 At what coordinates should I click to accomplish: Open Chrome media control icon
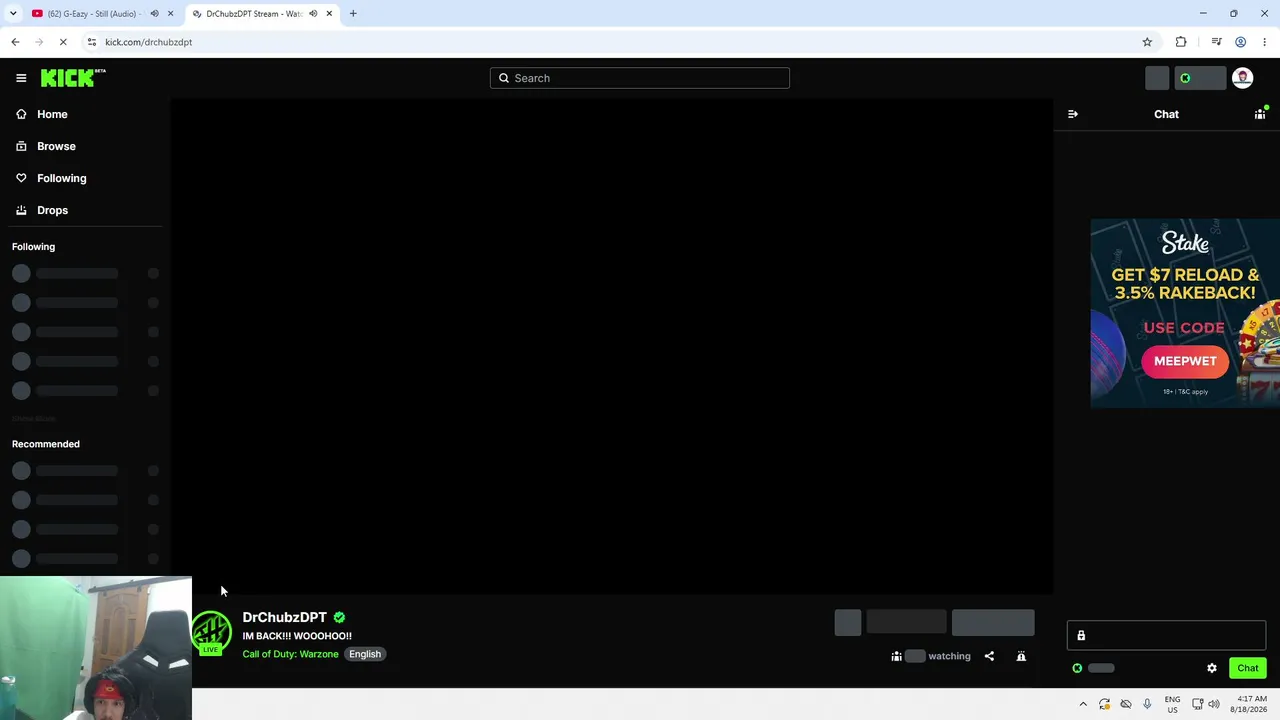tap(1216, 42)
